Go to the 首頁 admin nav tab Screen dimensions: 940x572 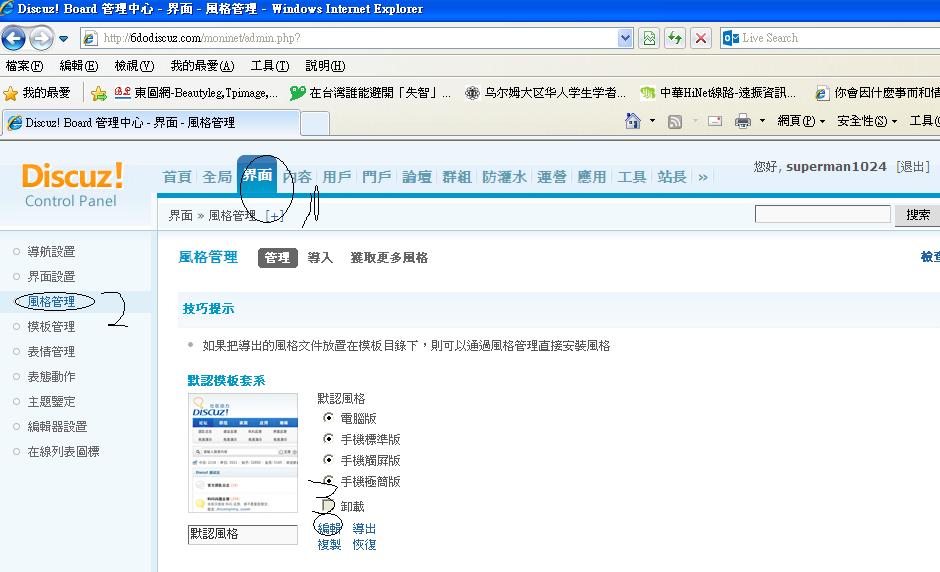pyautogui.click(x=177, y=177)
